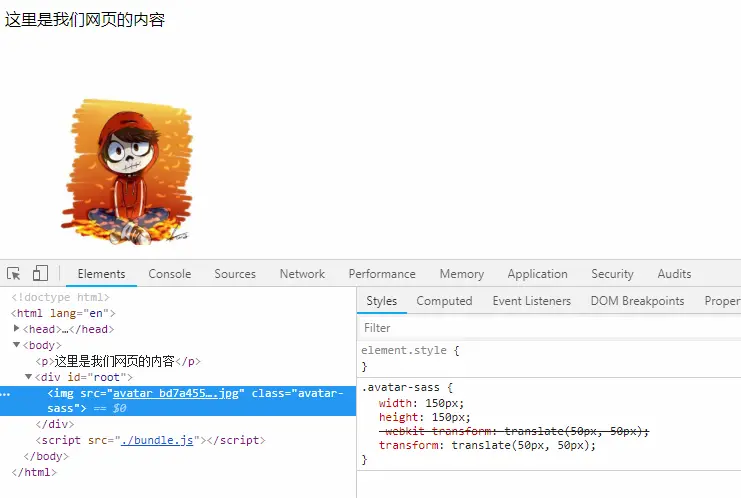The image size is (741, 498).
Task: Collapse the body element tree
Action: point(17,345)
